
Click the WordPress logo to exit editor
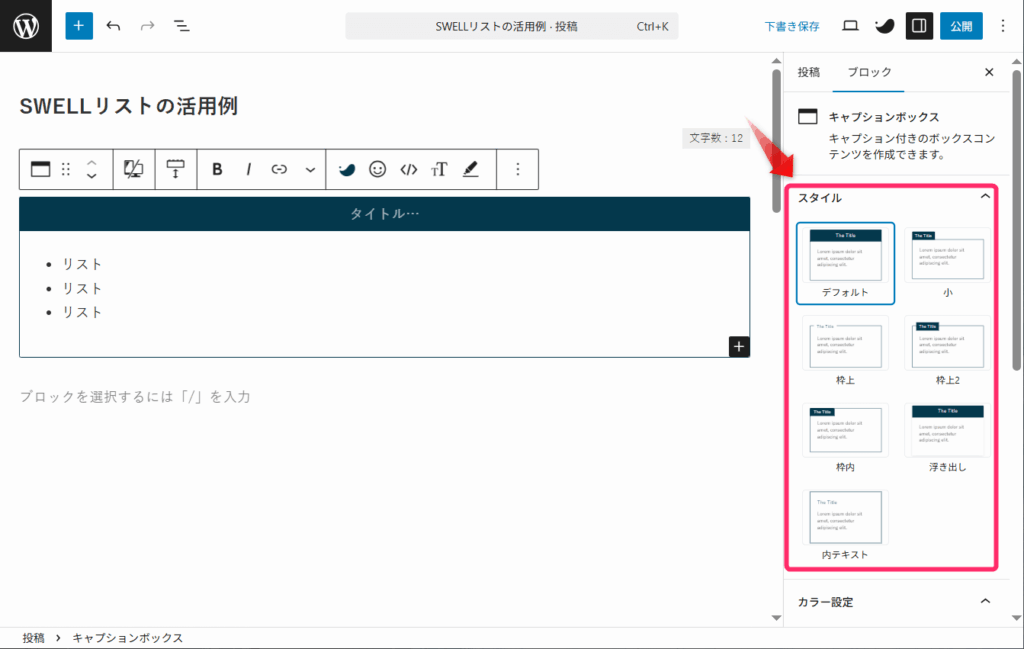[x=25, y=25]
